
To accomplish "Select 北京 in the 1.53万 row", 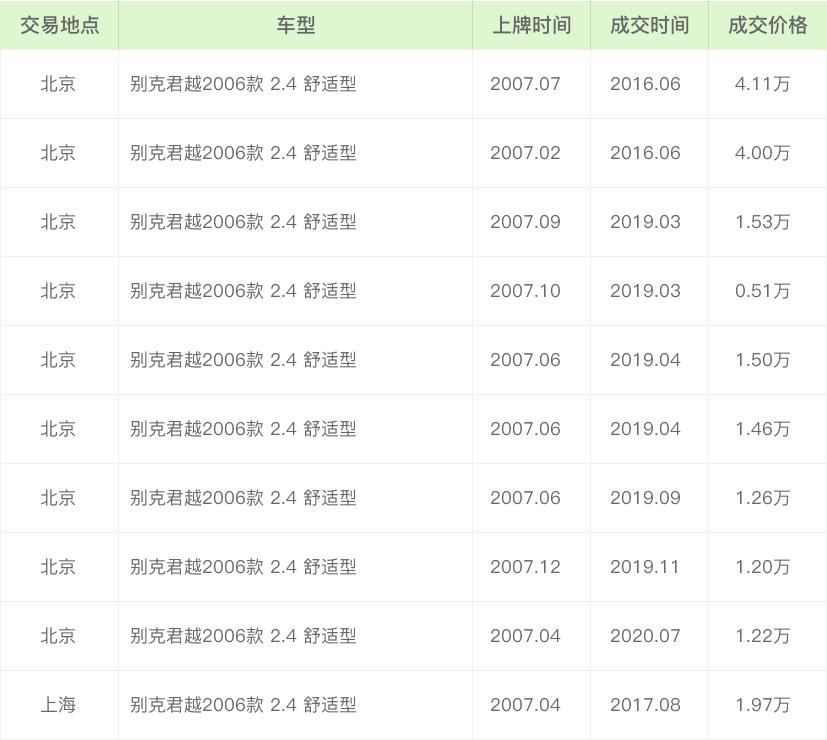I will click(59, 222).
